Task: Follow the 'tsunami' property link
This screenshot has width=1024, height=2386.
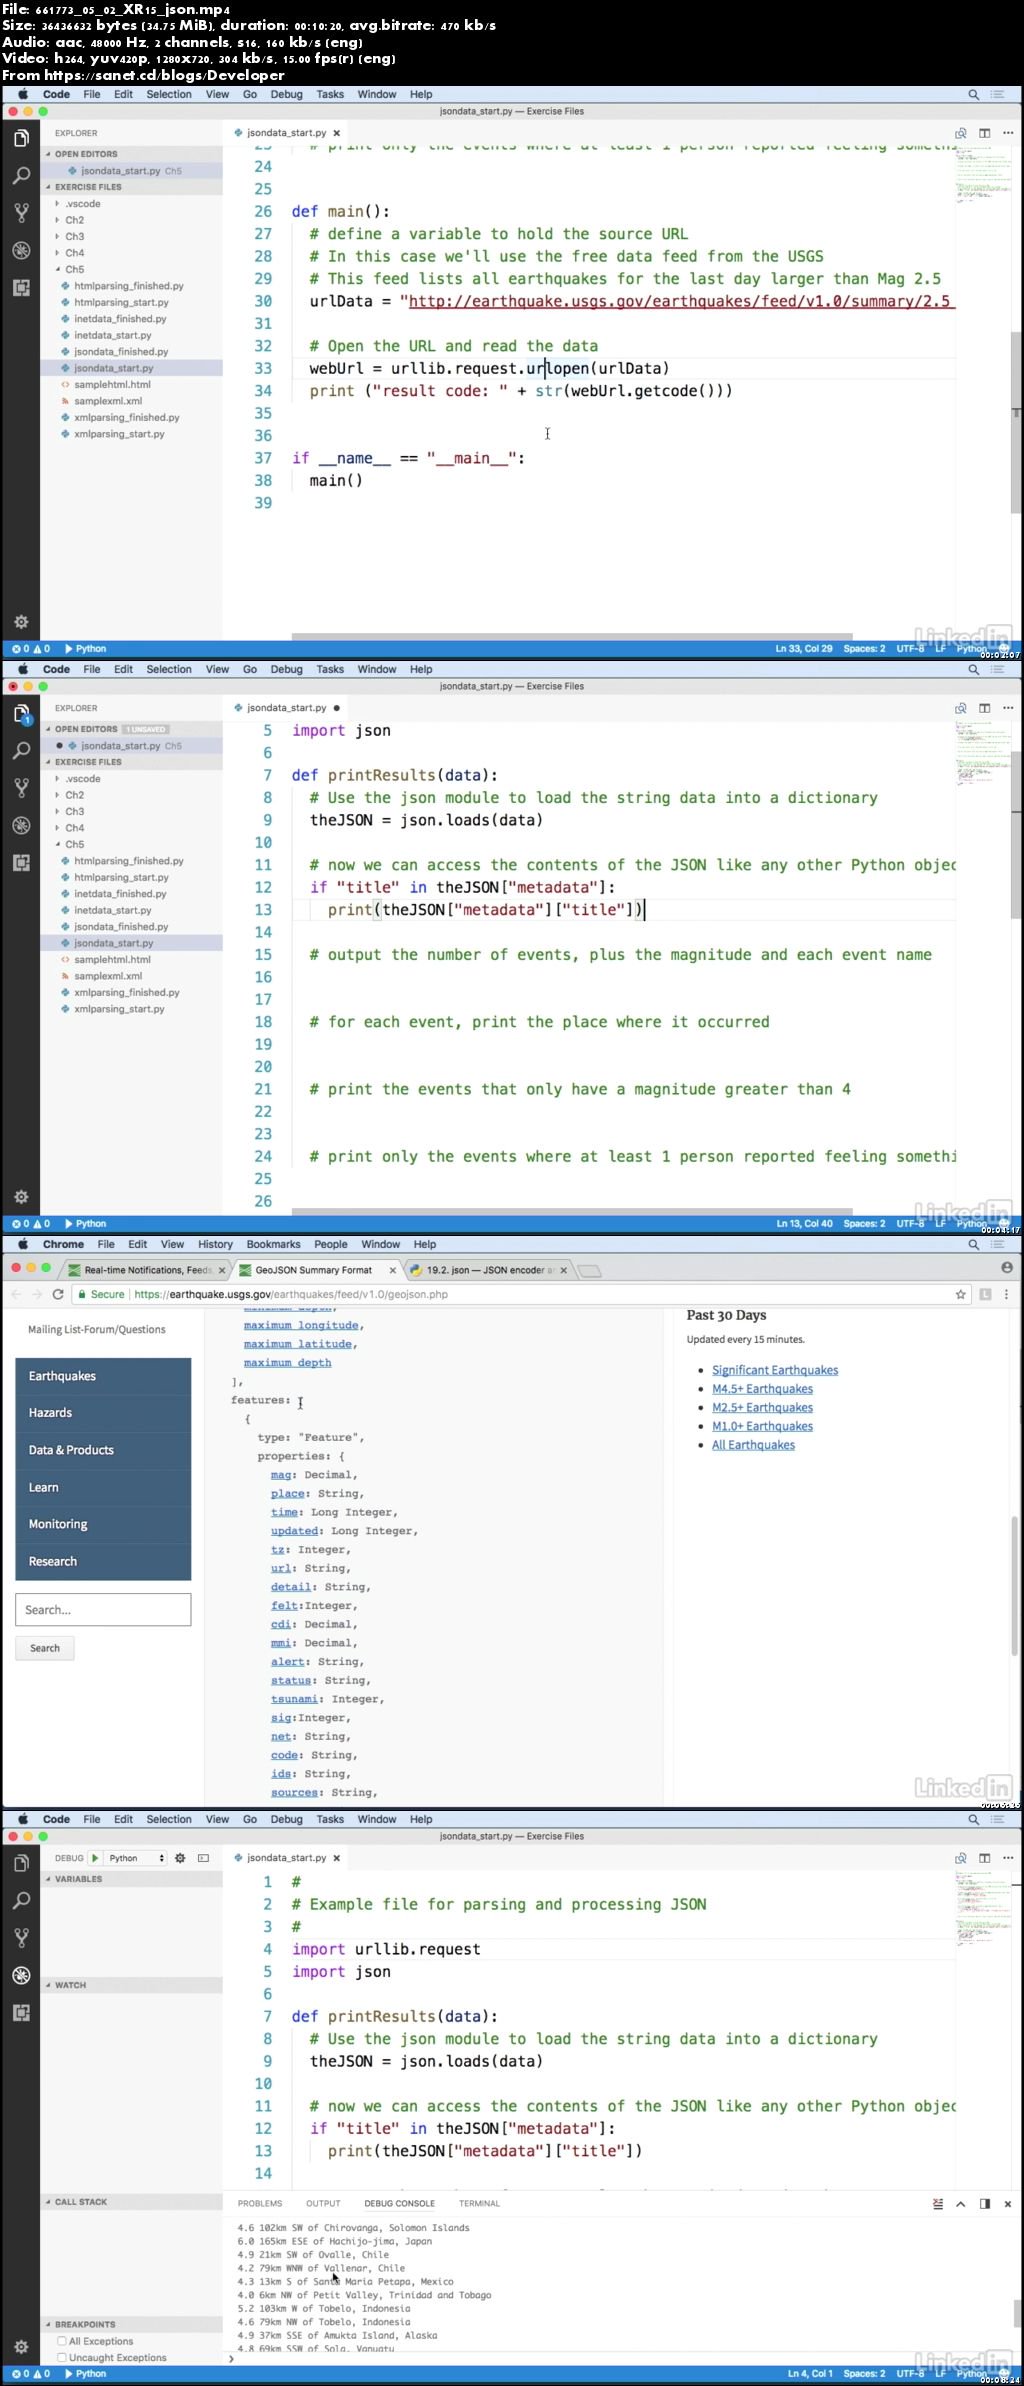Action: 294,1699
